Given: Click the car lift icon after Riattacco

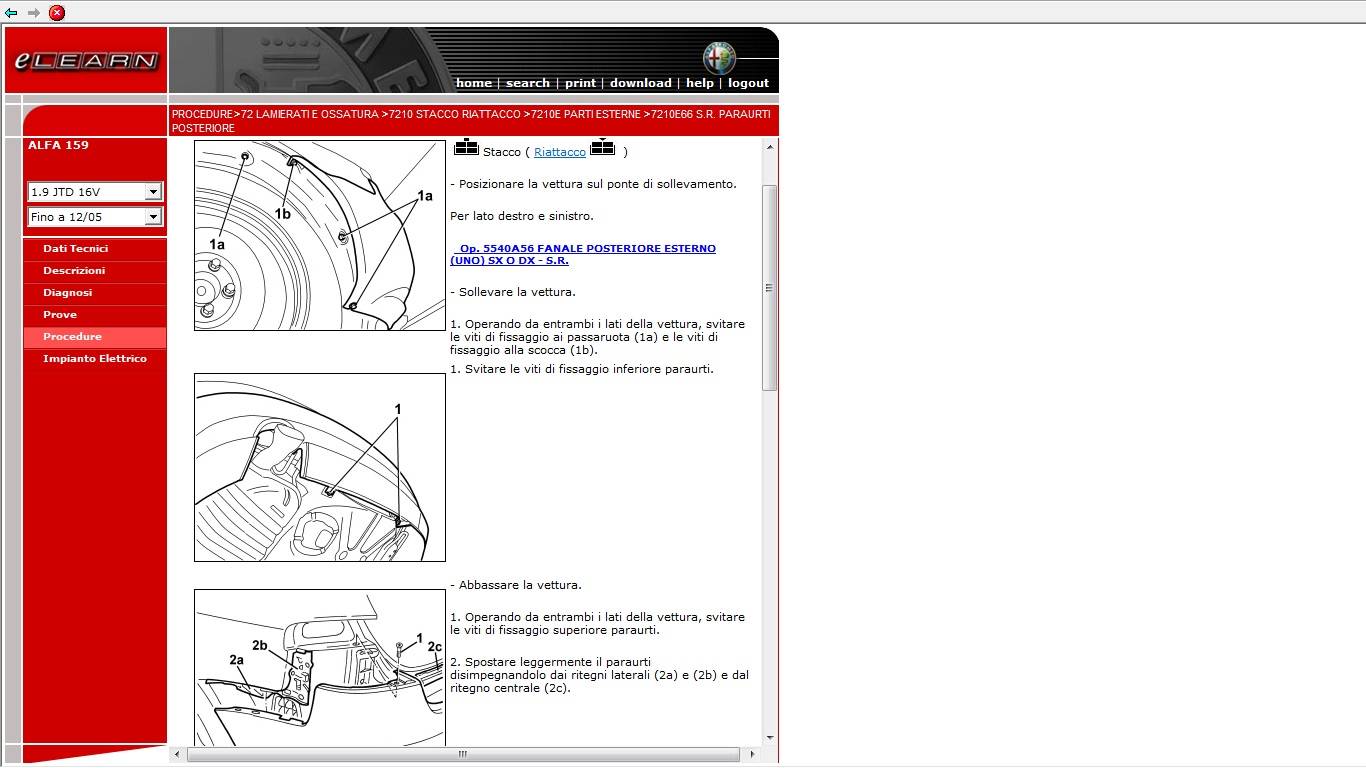Looking at the screenshot, I should (x=602, y=148).
